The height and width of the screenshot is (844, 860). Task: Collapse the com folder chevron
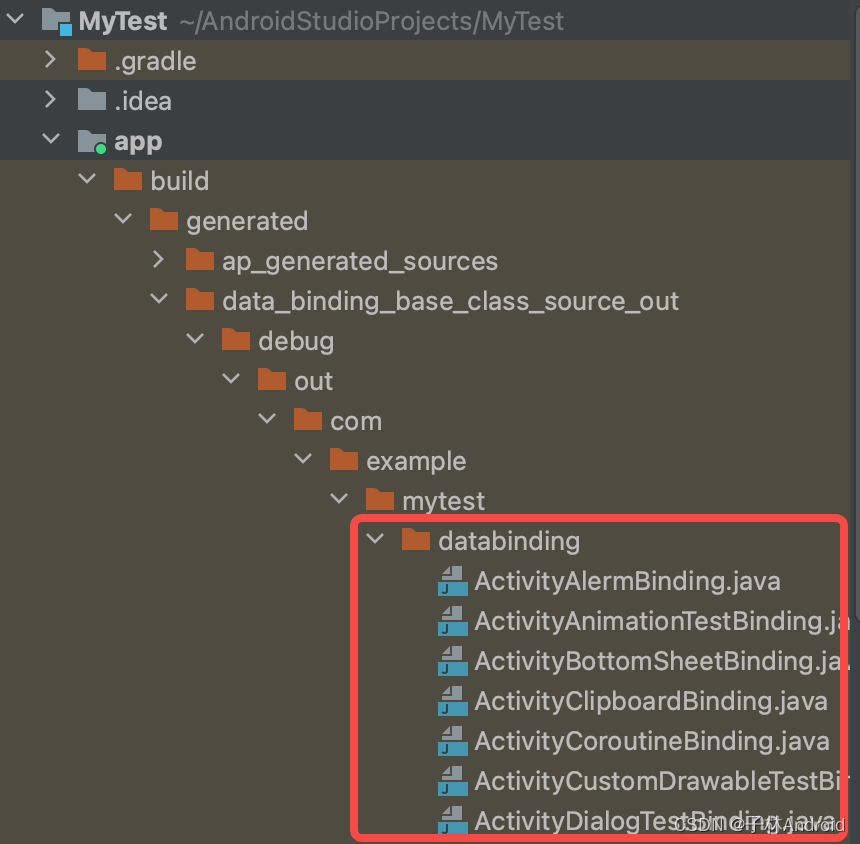click(267, 419)
